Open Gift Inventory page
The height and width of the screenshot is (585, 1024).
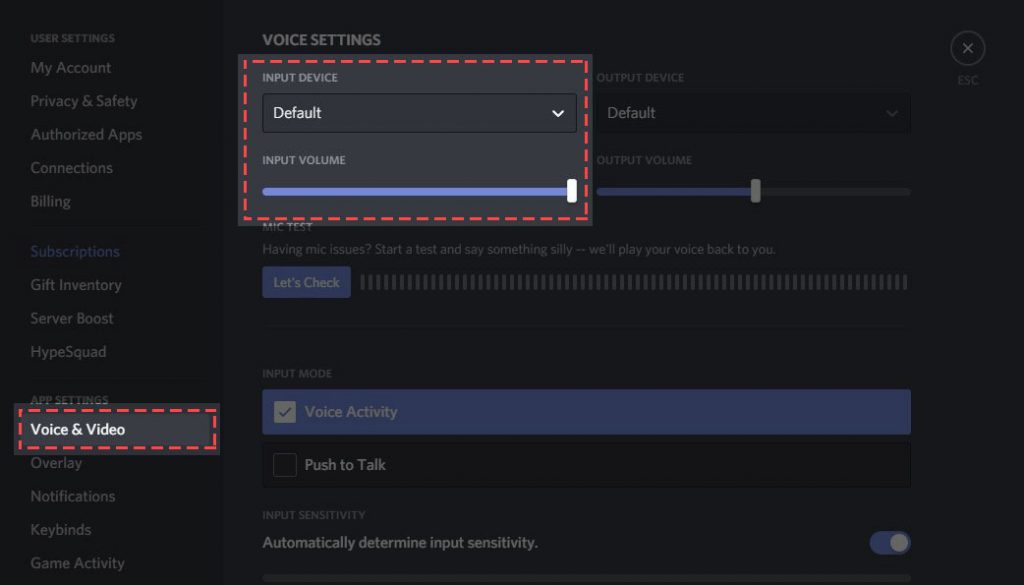coord(76,285)
